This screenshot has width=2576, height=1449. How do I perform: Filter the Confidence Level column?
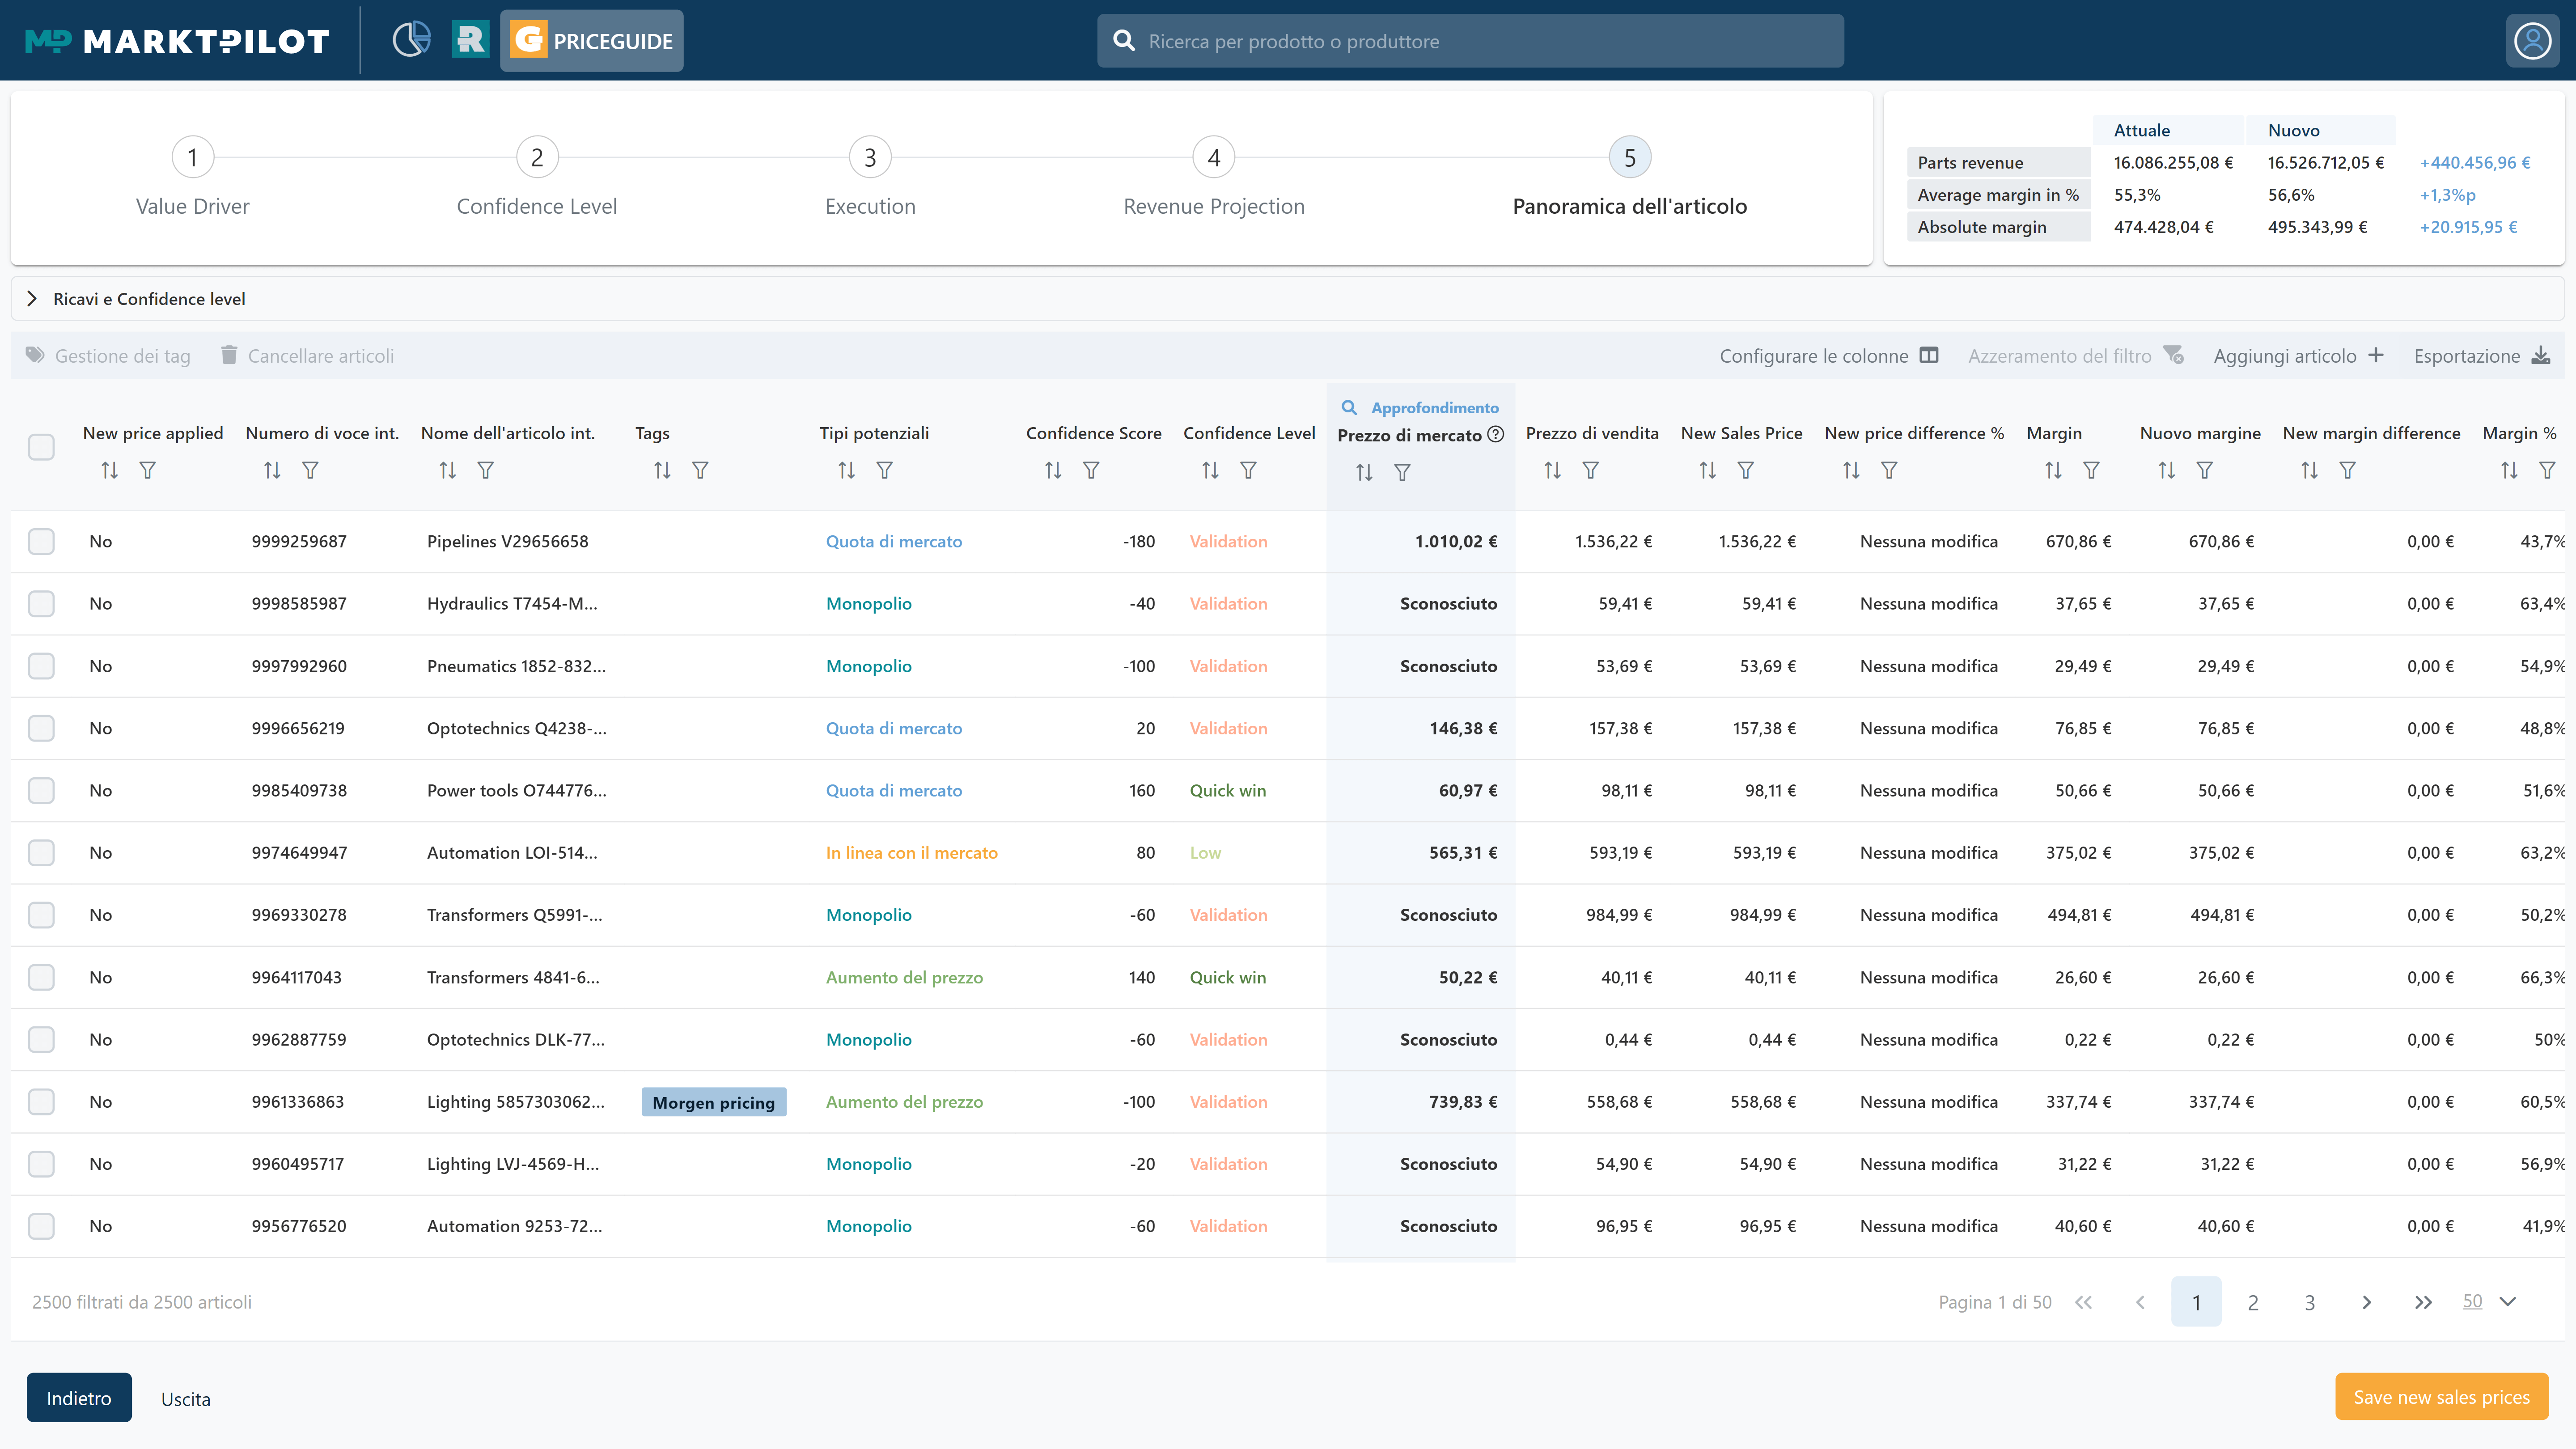click(1248, 470)
